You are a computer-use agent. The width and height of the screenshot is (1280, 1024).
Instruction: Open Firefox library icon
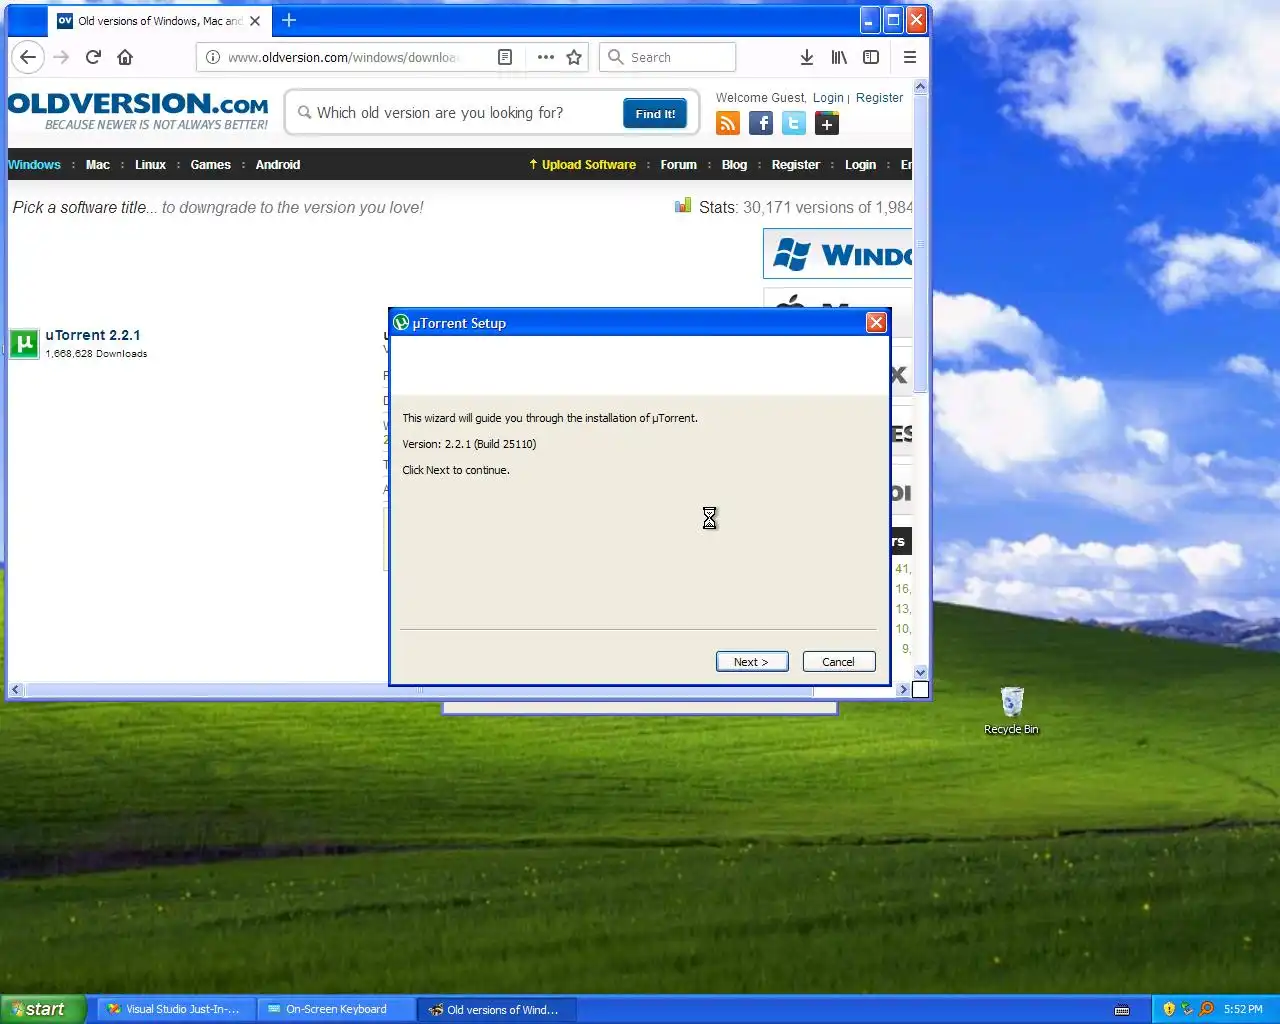tap(839, 57)
